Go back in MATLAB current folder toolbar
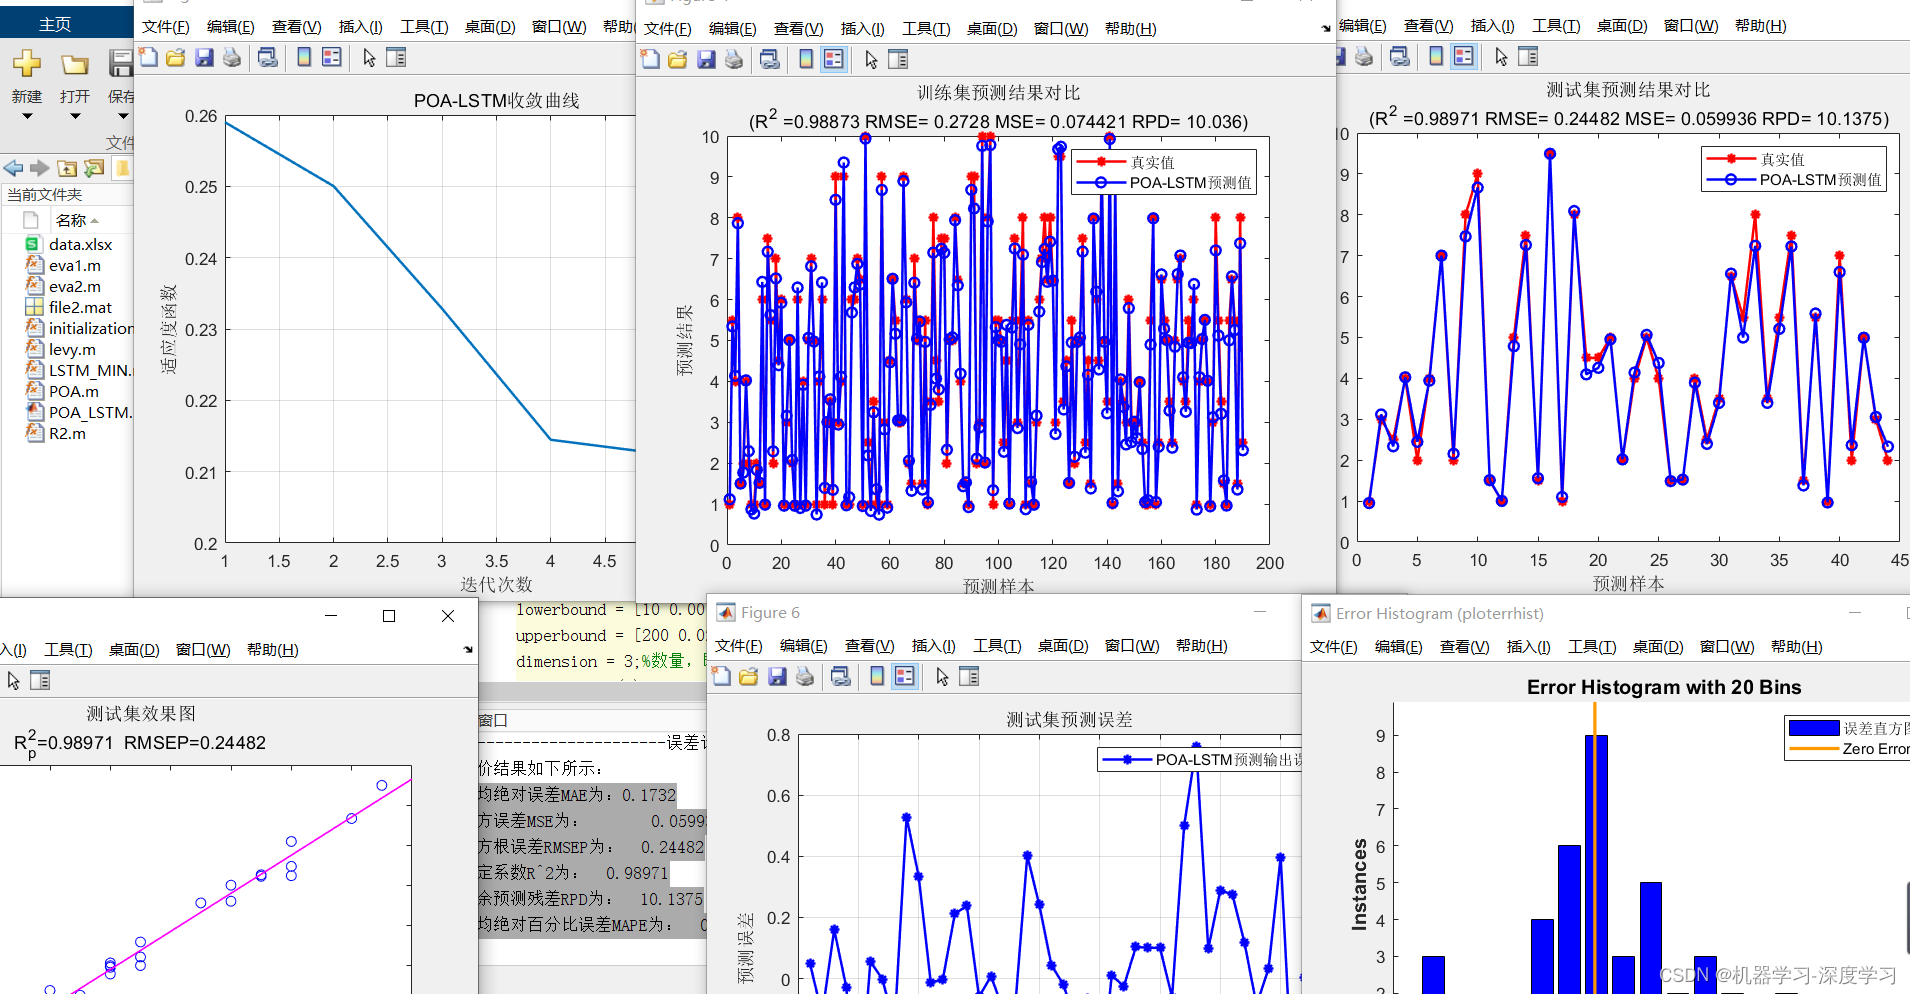 (x=13, y=168)
